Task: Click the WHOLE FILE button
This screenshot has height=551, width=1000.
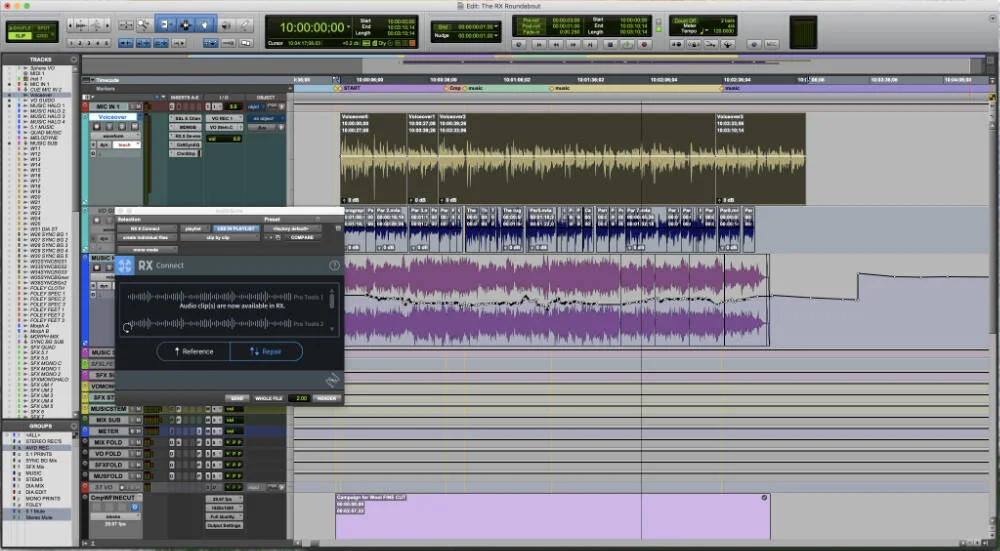Action: tap(268, 398)
